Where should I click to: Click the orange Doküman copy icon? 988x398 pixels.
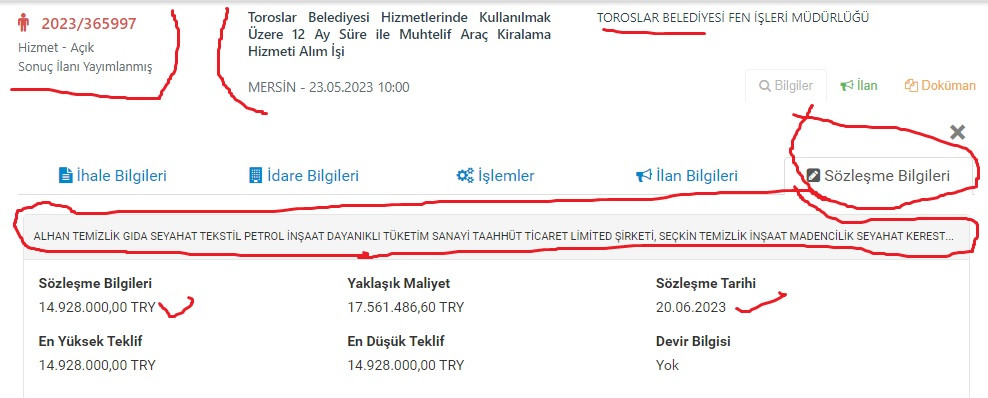[911, 86]
